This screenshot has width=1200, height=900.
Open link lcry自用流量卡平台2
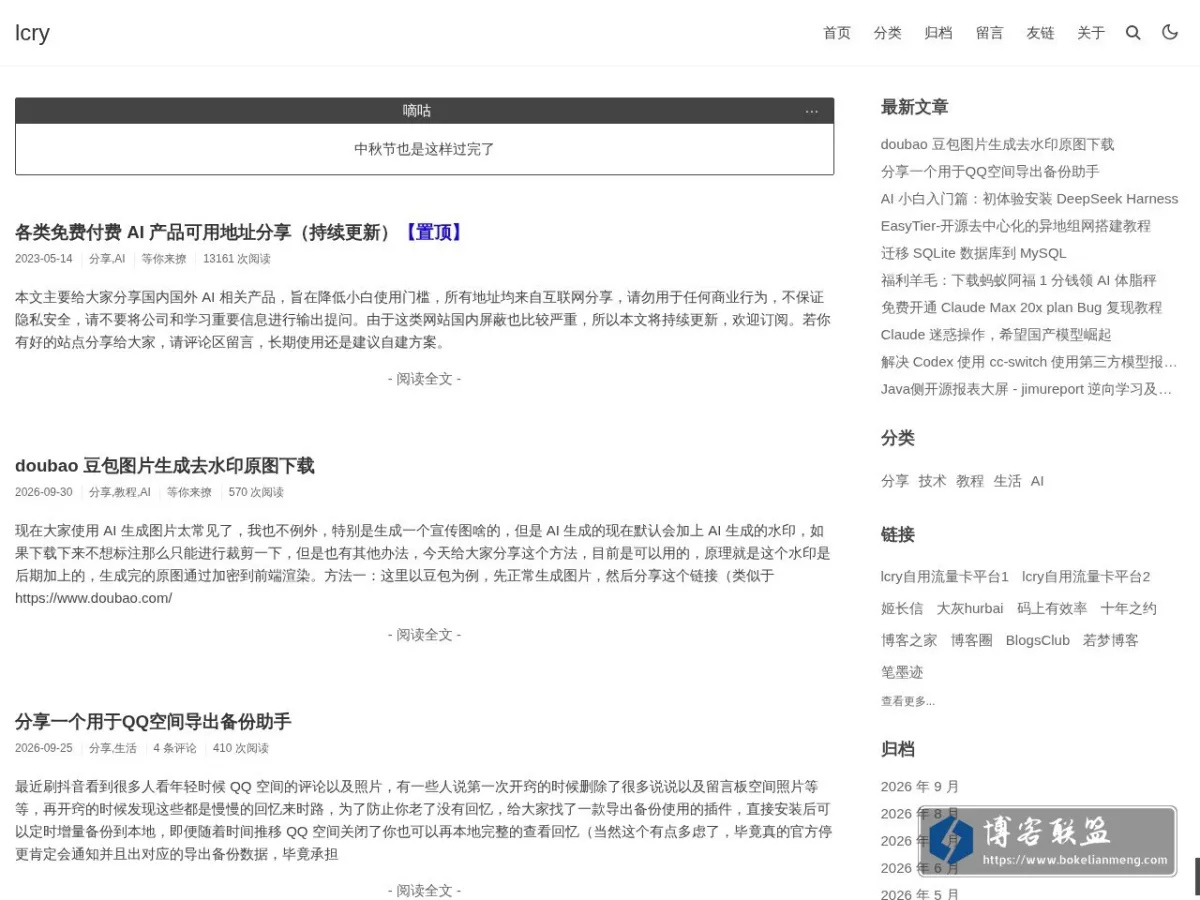[x=1086, y=576]
